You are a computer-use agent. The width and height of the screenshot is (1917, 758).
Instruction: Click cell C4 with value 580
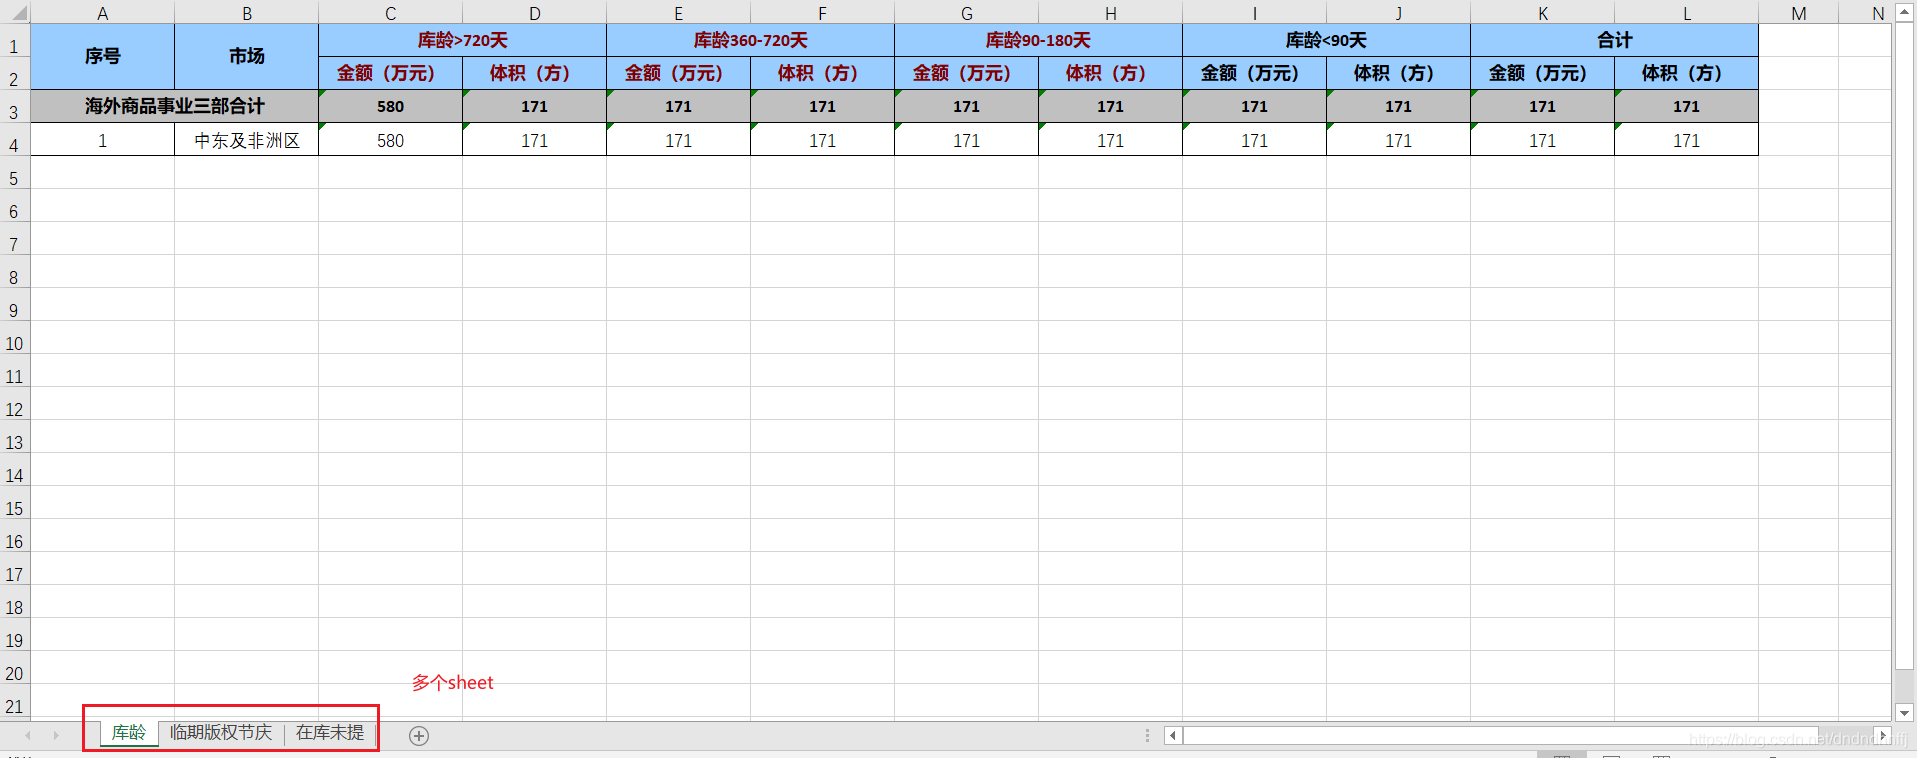391,140
